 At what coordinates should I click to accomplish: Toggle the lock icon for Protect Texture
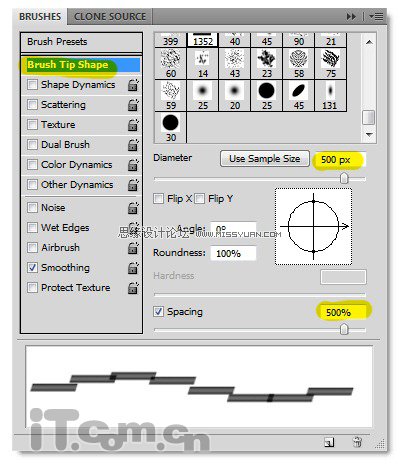133,288
